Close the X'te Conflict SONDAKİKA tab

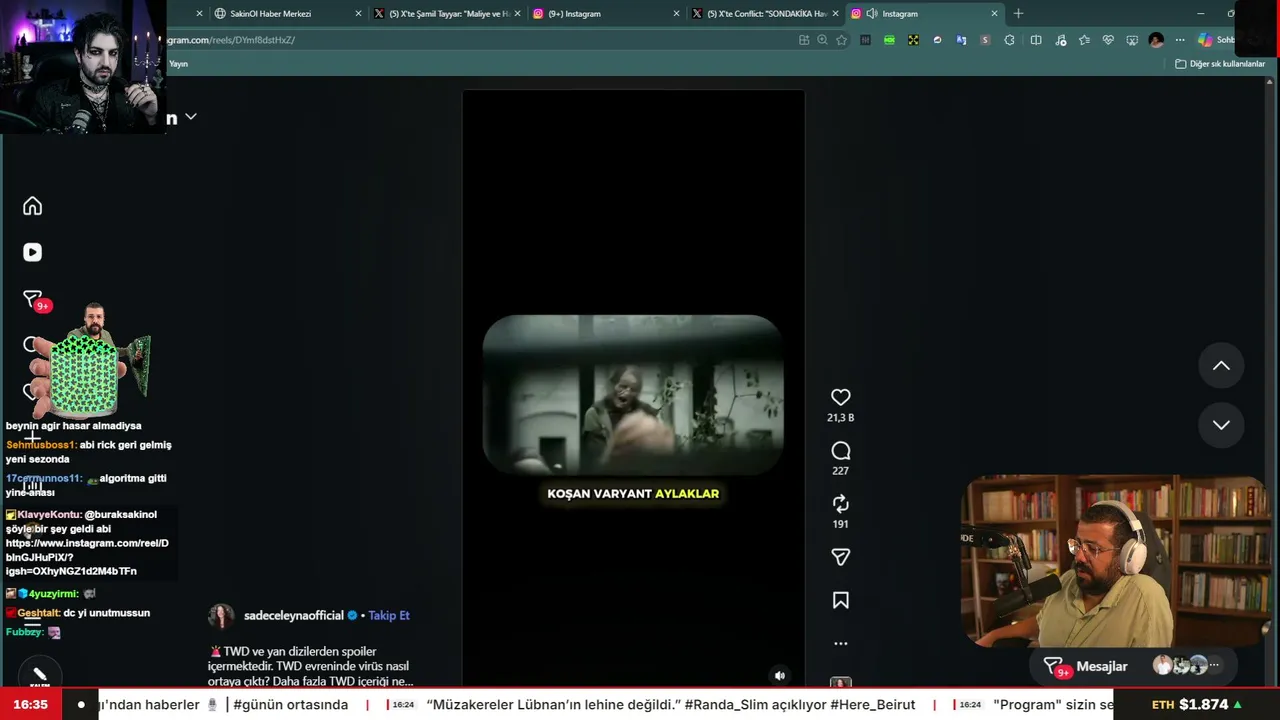click(x=835, y=14)
